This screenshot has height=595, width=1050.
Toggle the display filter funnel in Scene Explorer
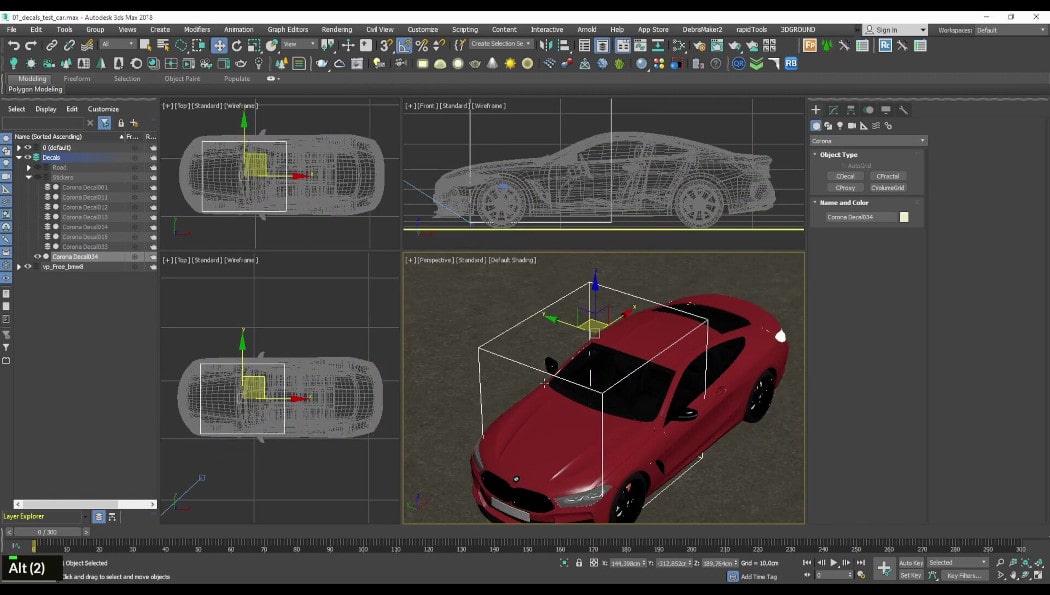pos(104,122)
